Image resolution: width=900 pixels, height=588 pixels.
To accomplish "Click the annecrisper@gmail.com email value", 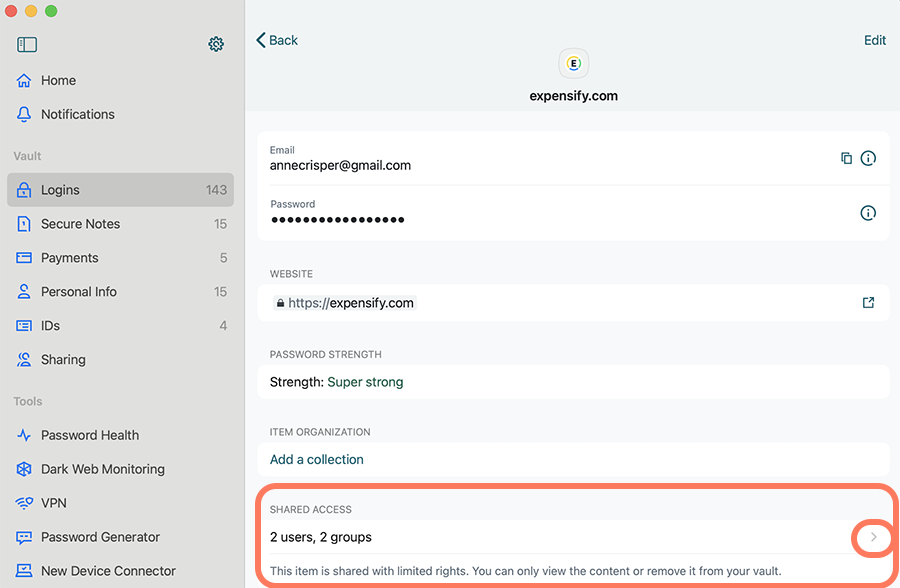I will (340, 165).
